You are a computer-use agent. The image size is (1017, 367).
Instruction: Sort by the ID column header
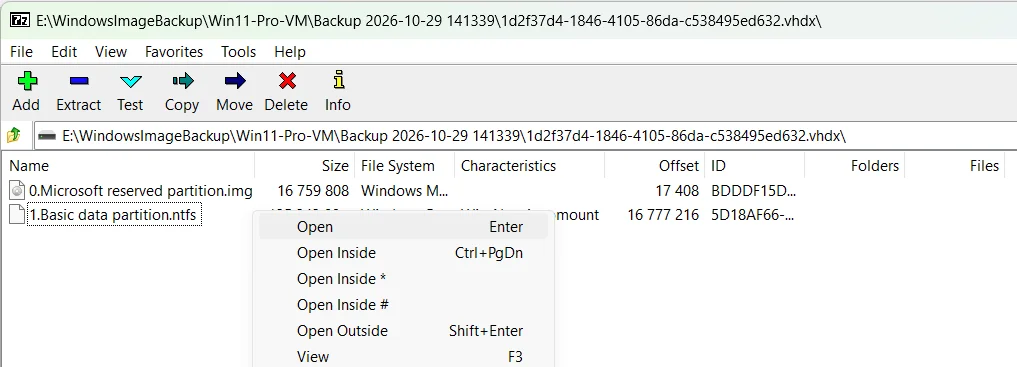(x=754, y=166)
